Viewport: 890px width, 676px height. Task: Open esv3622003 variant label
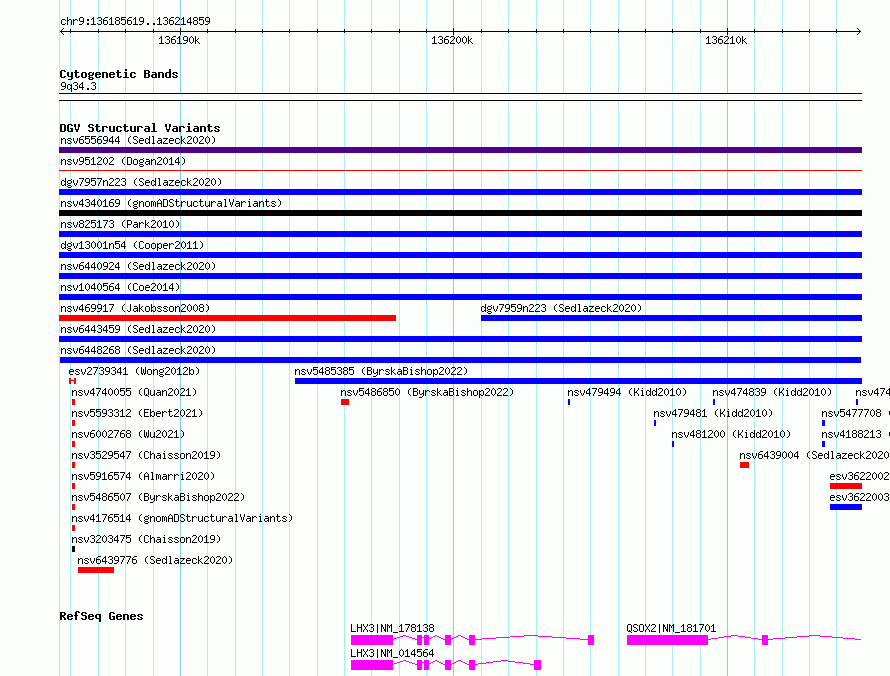coord(859,497)
